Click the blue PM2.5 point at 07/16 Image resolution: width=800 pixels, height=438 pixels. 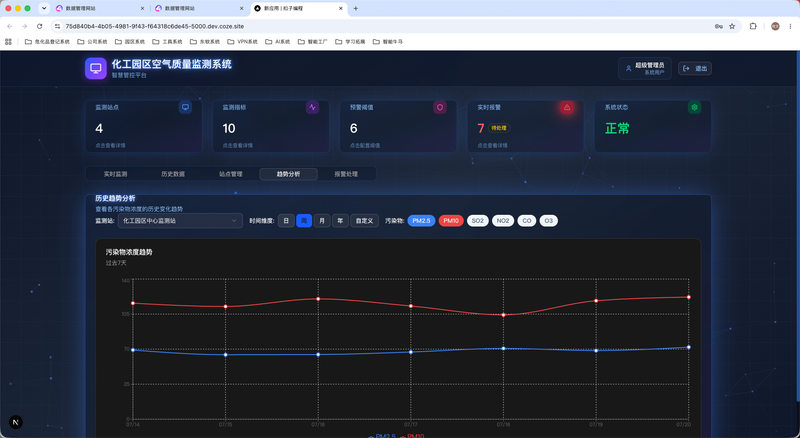[318, 354]
